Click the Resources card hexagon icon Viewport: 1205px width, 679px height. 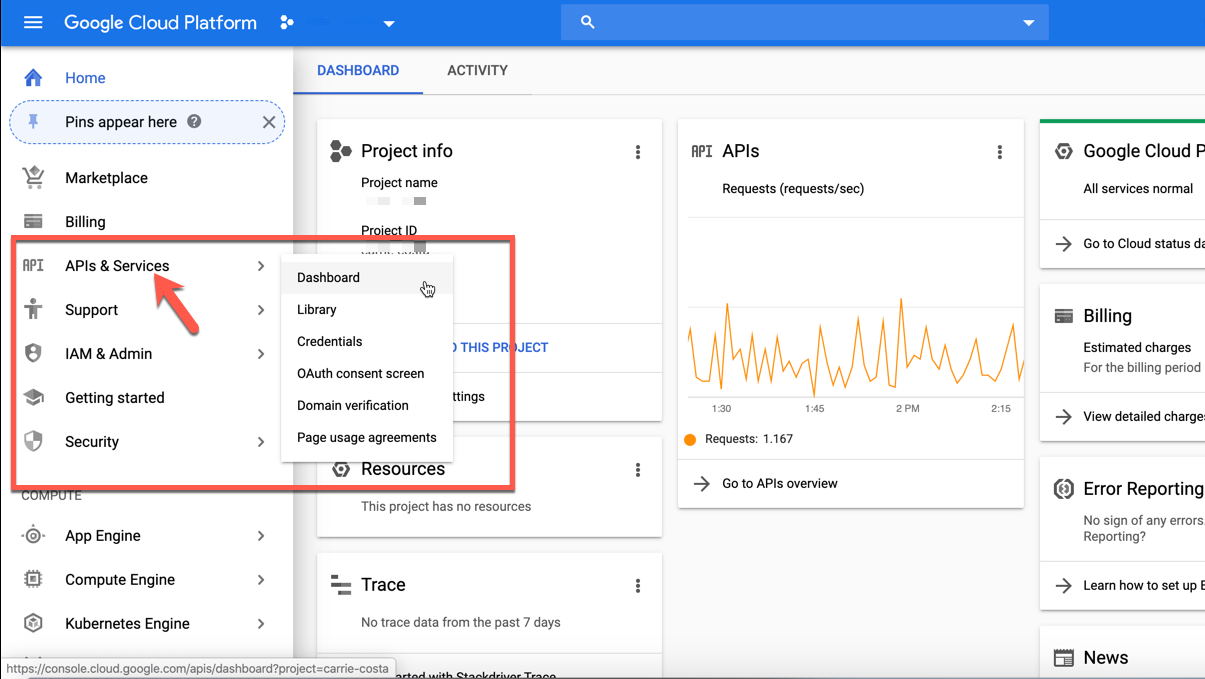point(341,469)
